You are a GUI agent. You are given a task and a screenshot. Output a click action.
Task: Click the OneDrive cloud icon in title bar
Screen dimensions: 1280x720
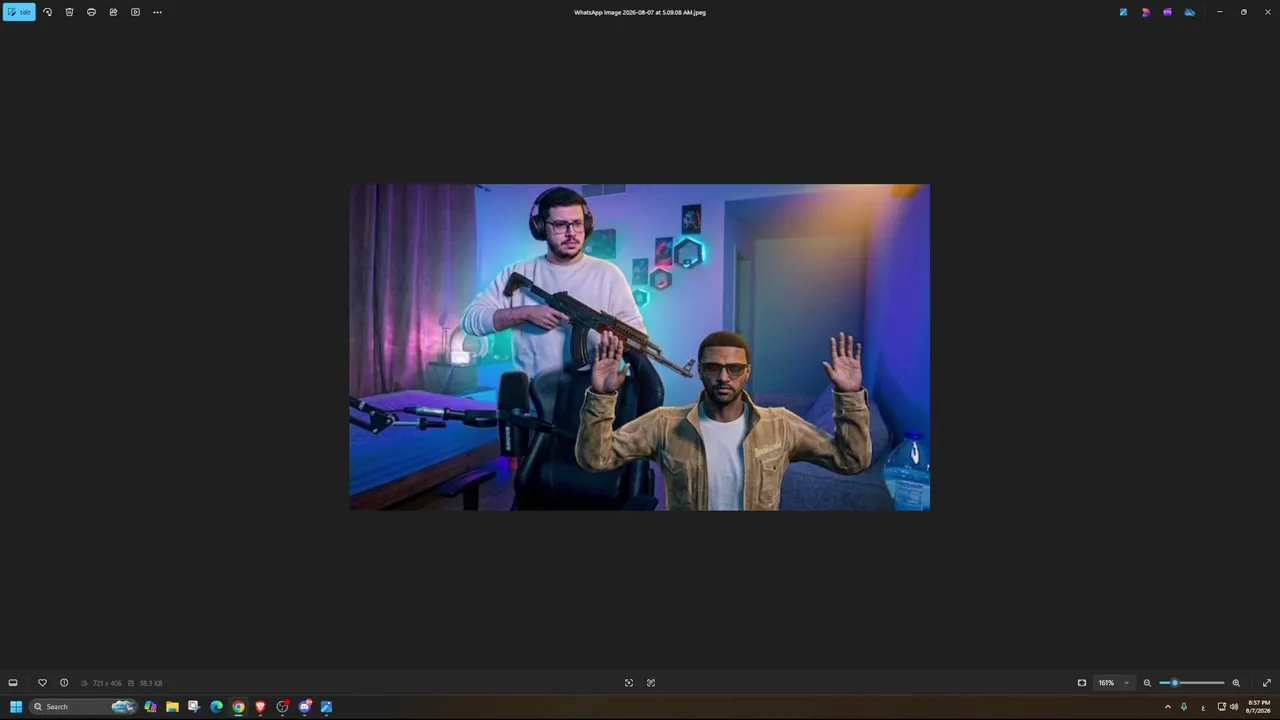[1189, 12]
